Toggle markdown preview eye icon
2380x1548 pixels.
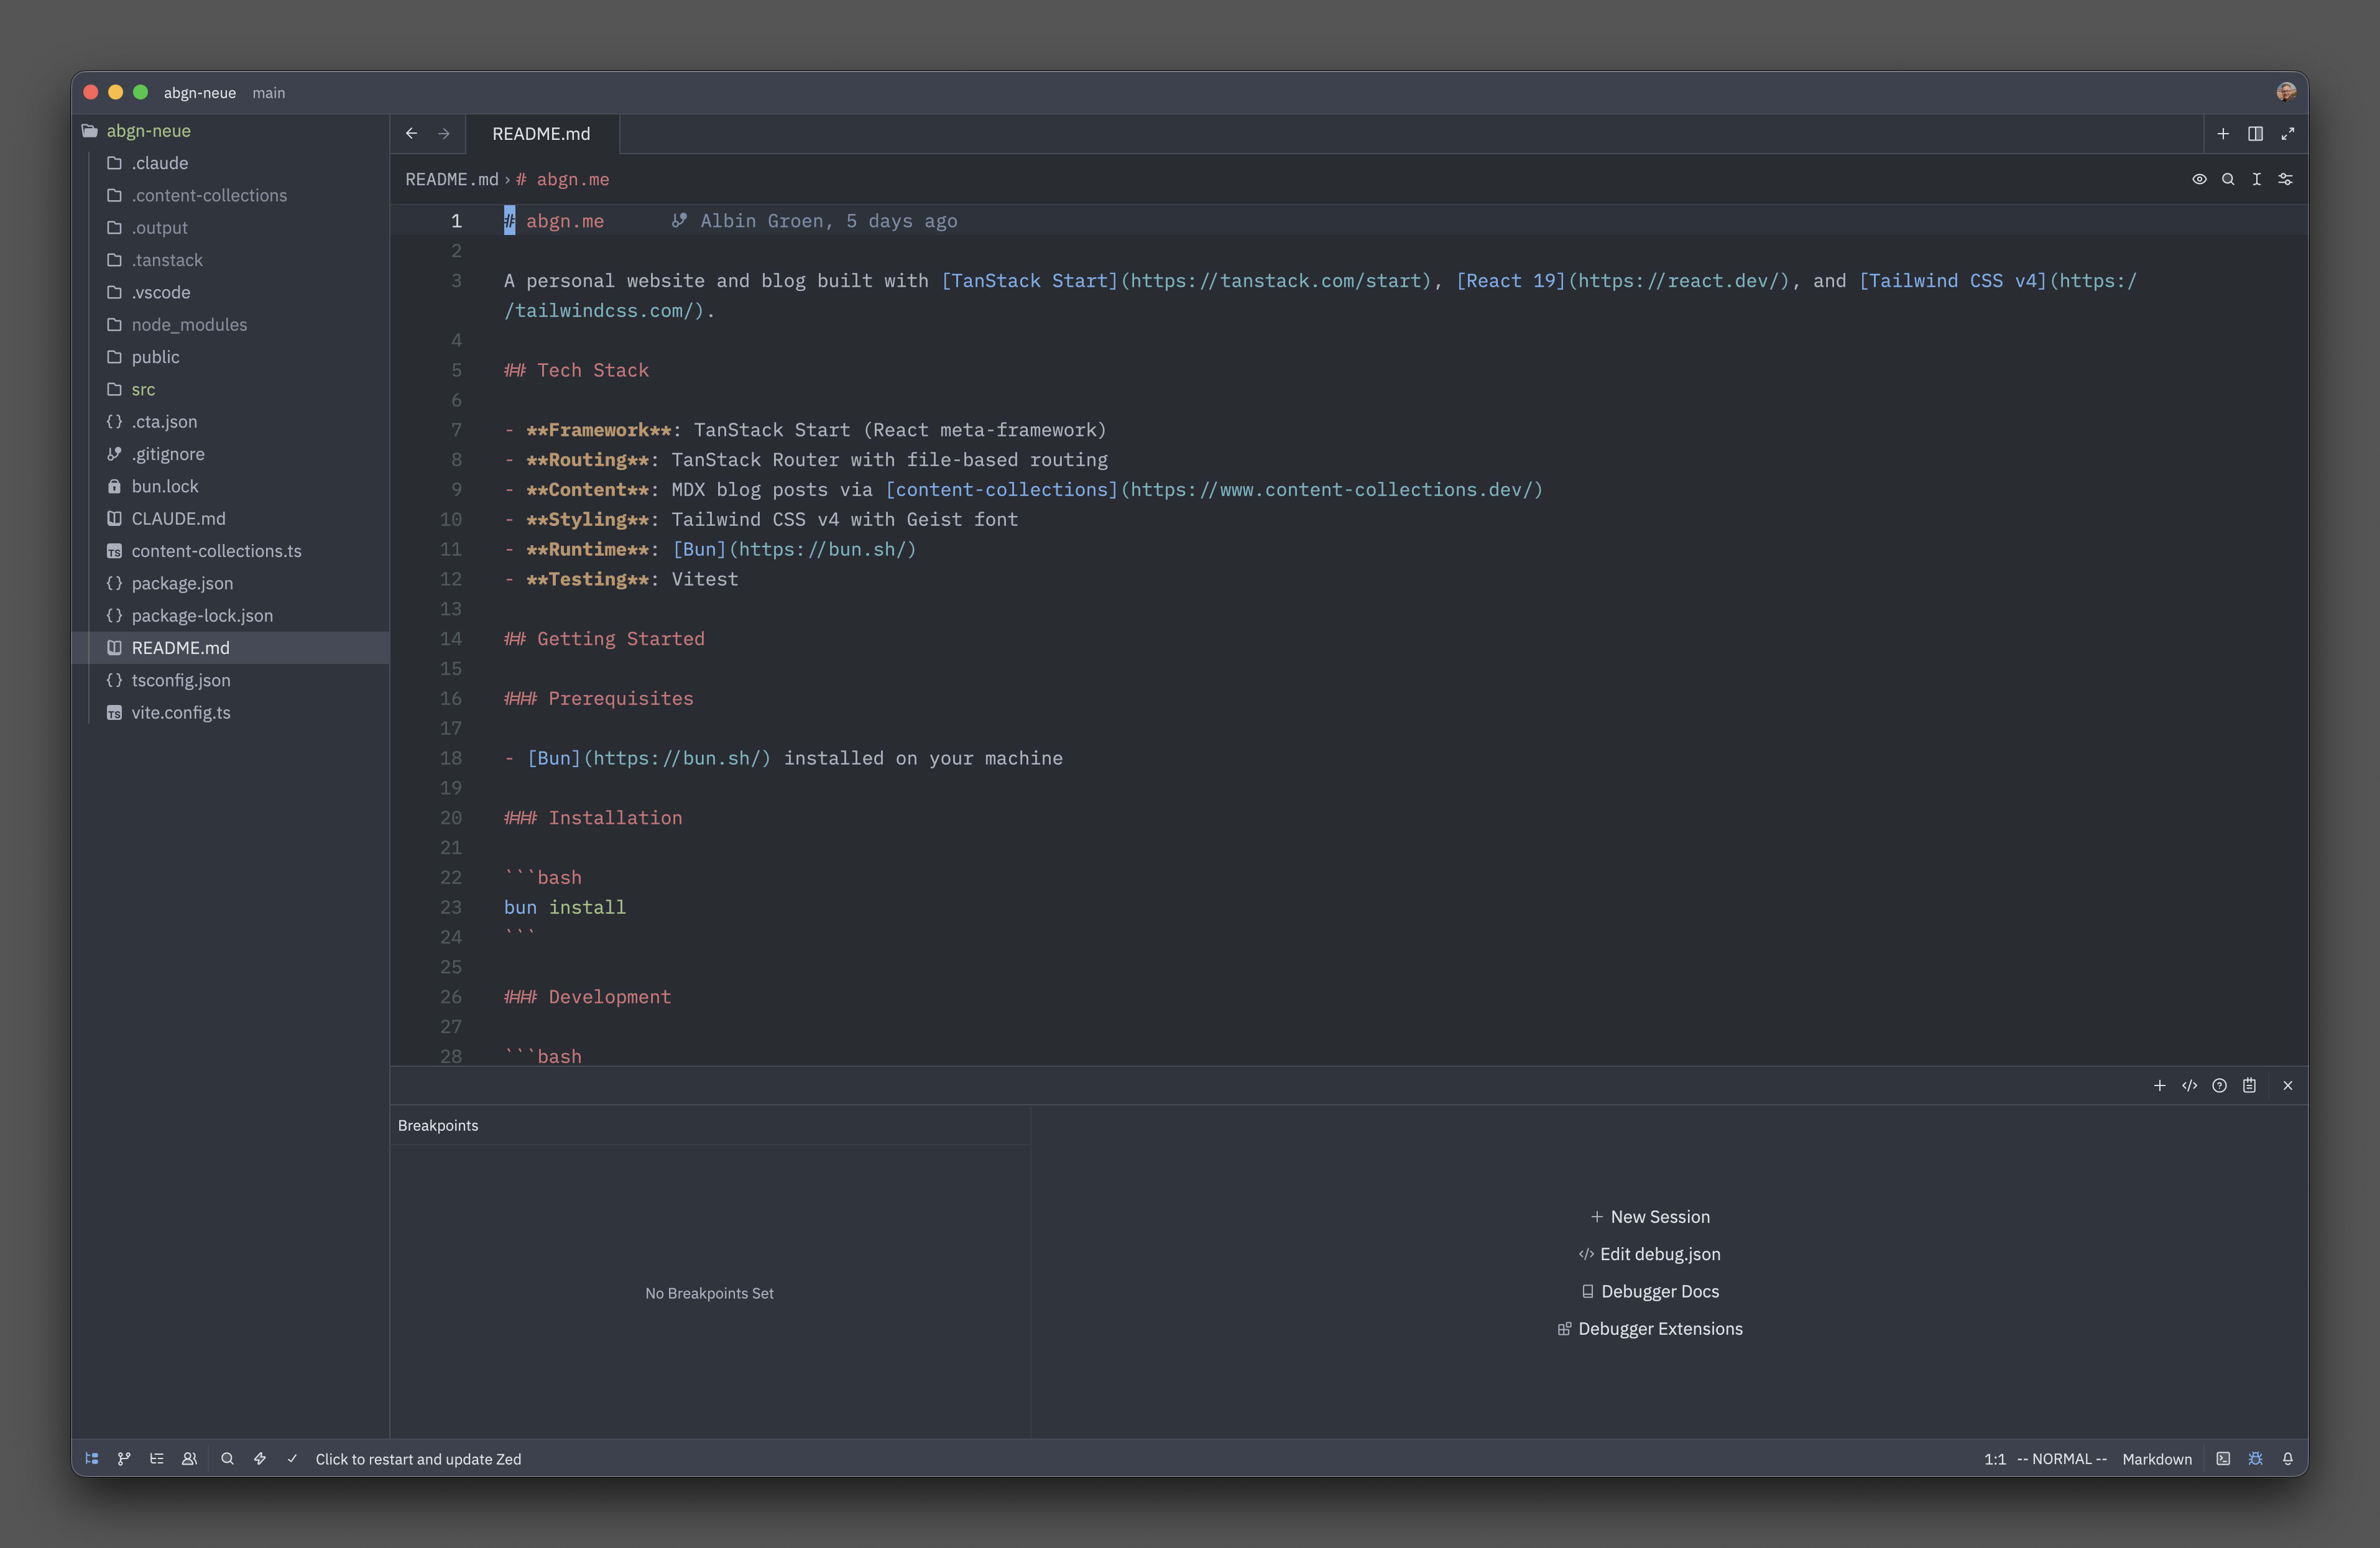click(2199, 179)
